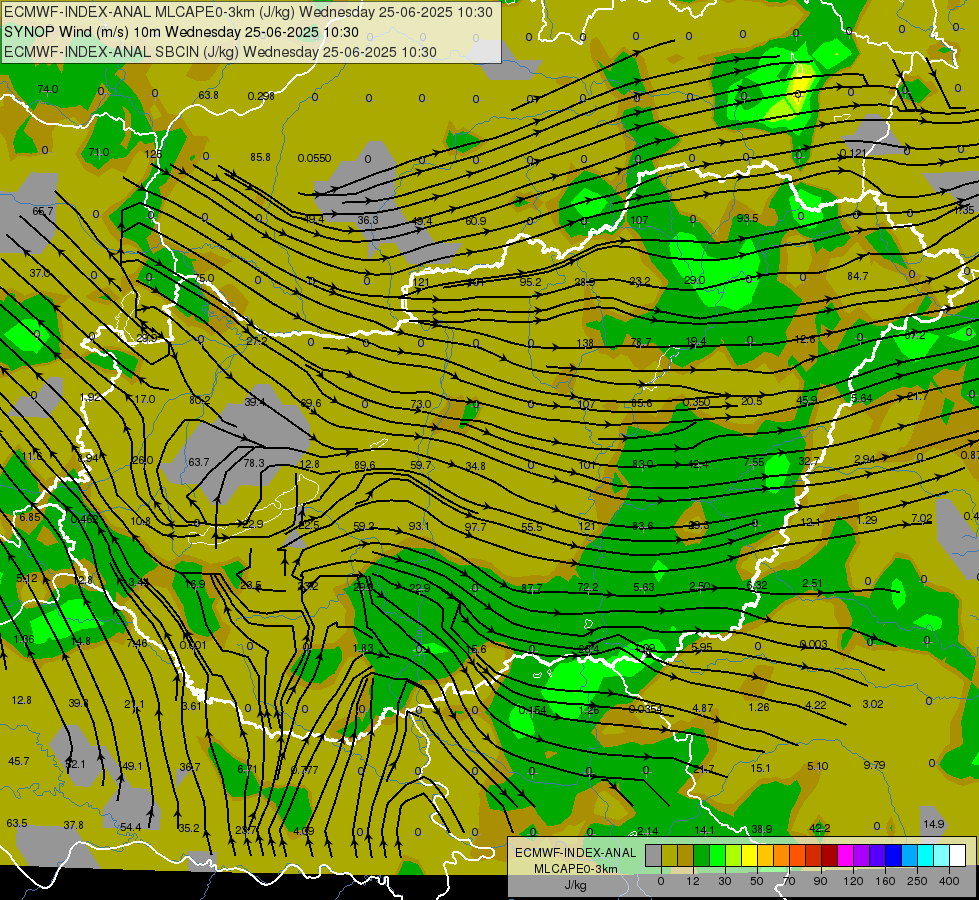Image resolution: width=979 pixels, height=900 pixels.
Task: Click the map value 84.7
Action: (857, 276)
